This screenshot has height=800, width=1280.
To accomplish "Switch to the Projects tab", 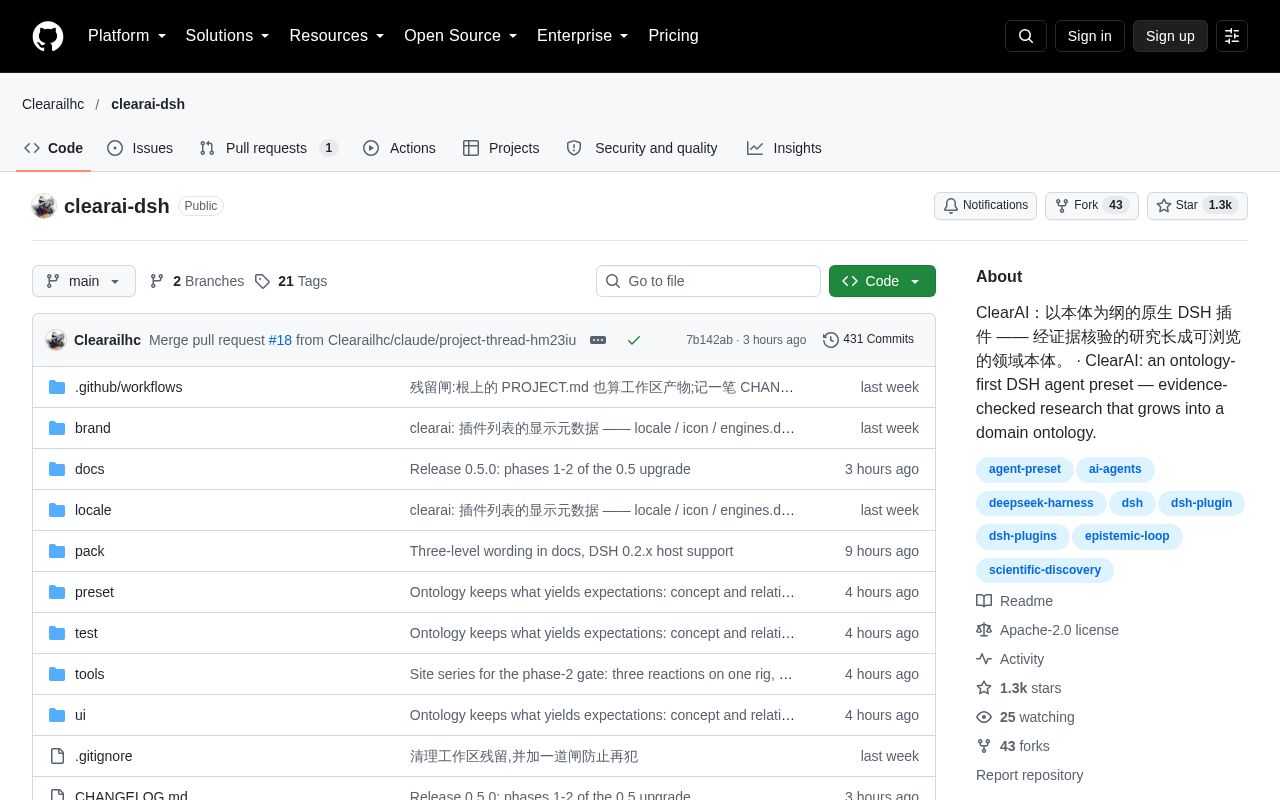I will (501, 148).
